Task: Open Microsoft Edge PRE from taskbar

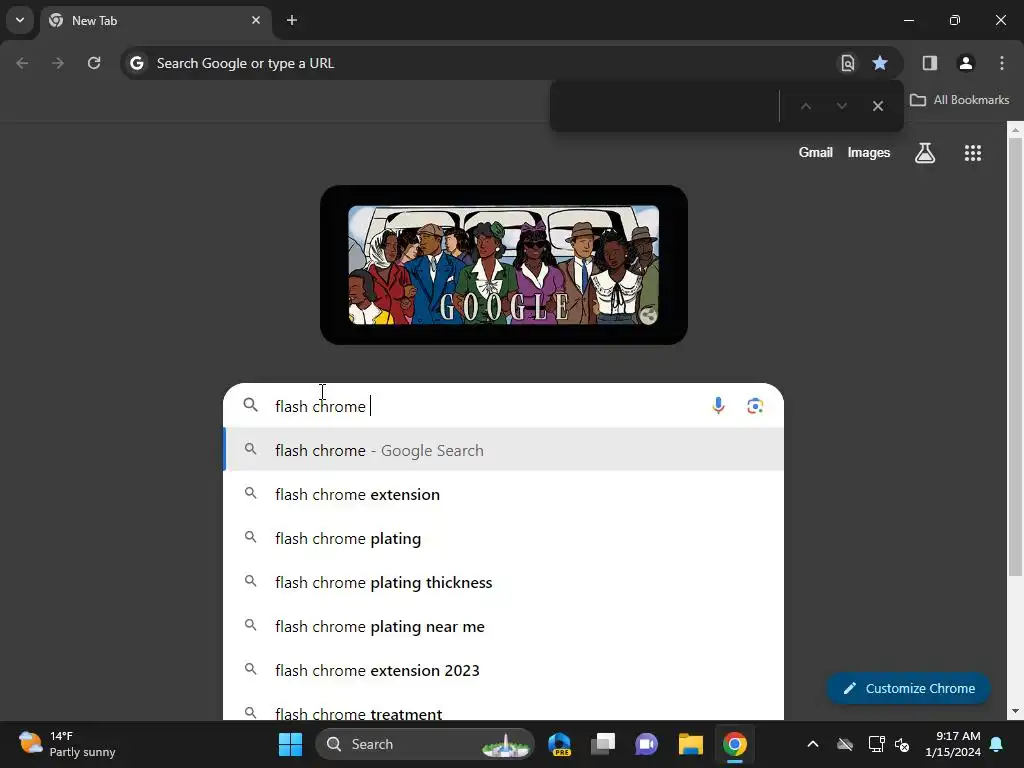Action: coord(560,744)
